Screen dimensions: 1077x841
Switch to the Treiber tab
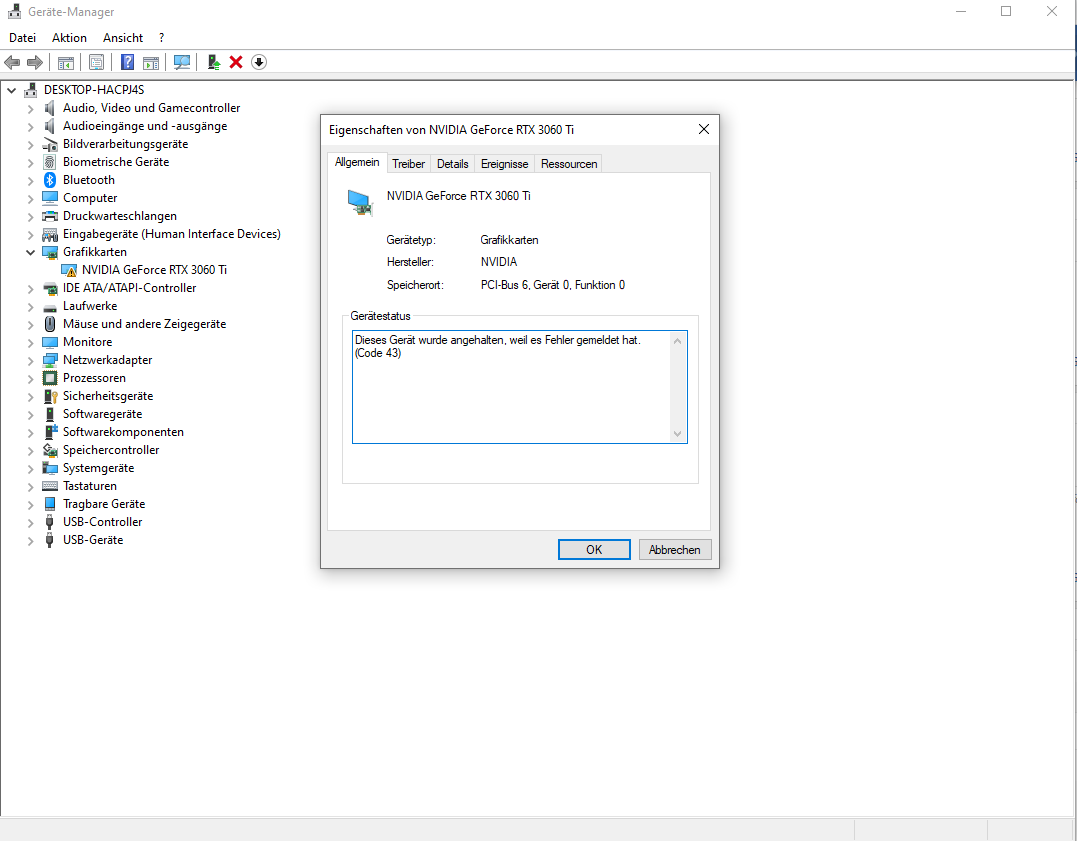click(x=408, y=163)
